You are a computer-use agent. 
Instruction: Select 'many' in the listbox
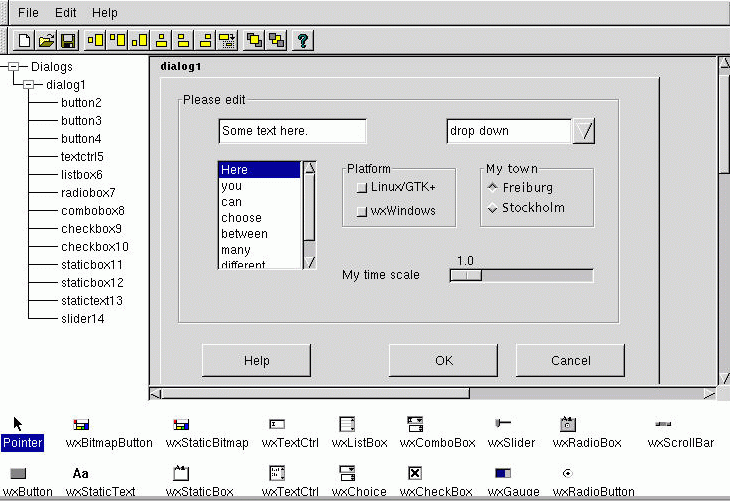tap(260, 250)
